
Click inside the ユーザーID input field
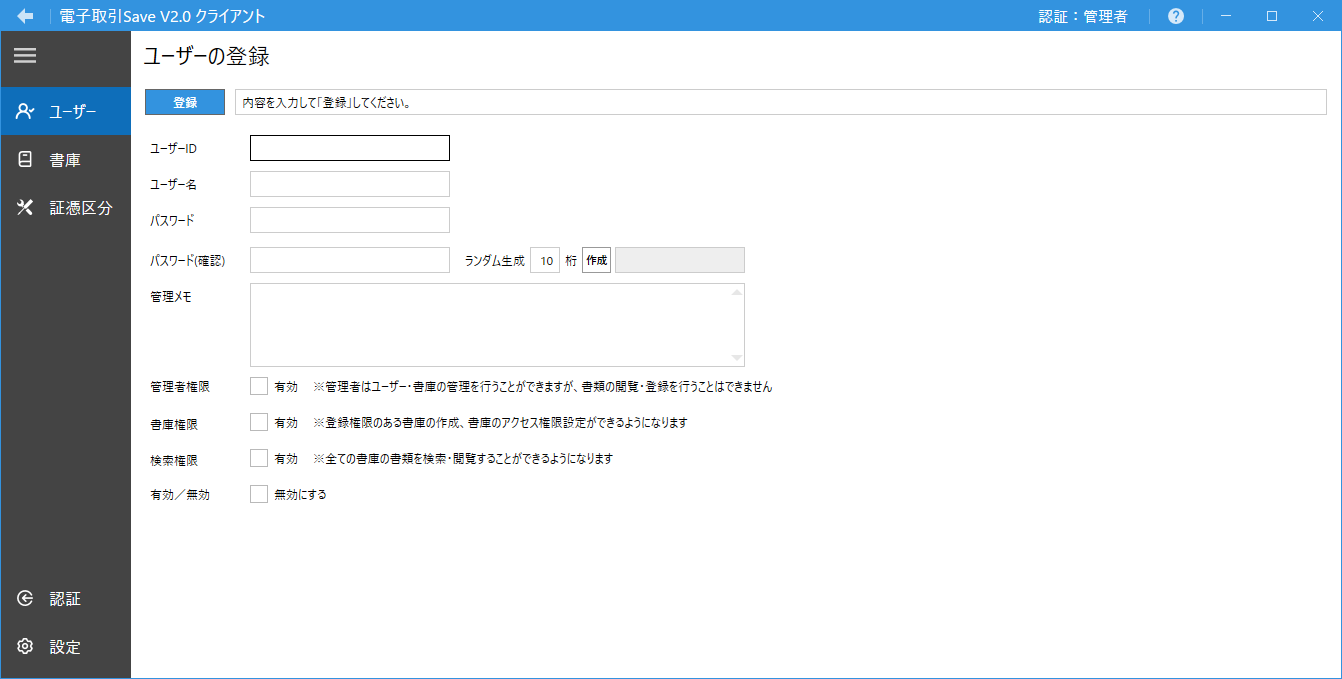coord(349,147)
